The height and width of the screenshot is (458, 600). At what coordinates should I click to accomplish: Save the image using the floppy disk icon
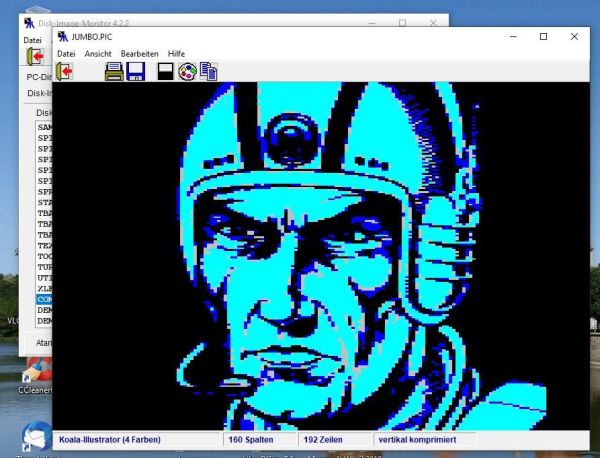click(136, 72)
